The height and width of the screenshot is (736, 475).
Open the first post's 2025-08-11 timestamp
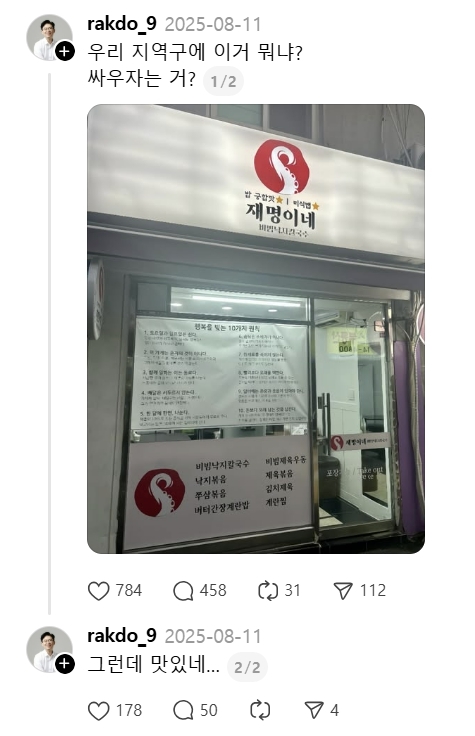tap(213, 24)
